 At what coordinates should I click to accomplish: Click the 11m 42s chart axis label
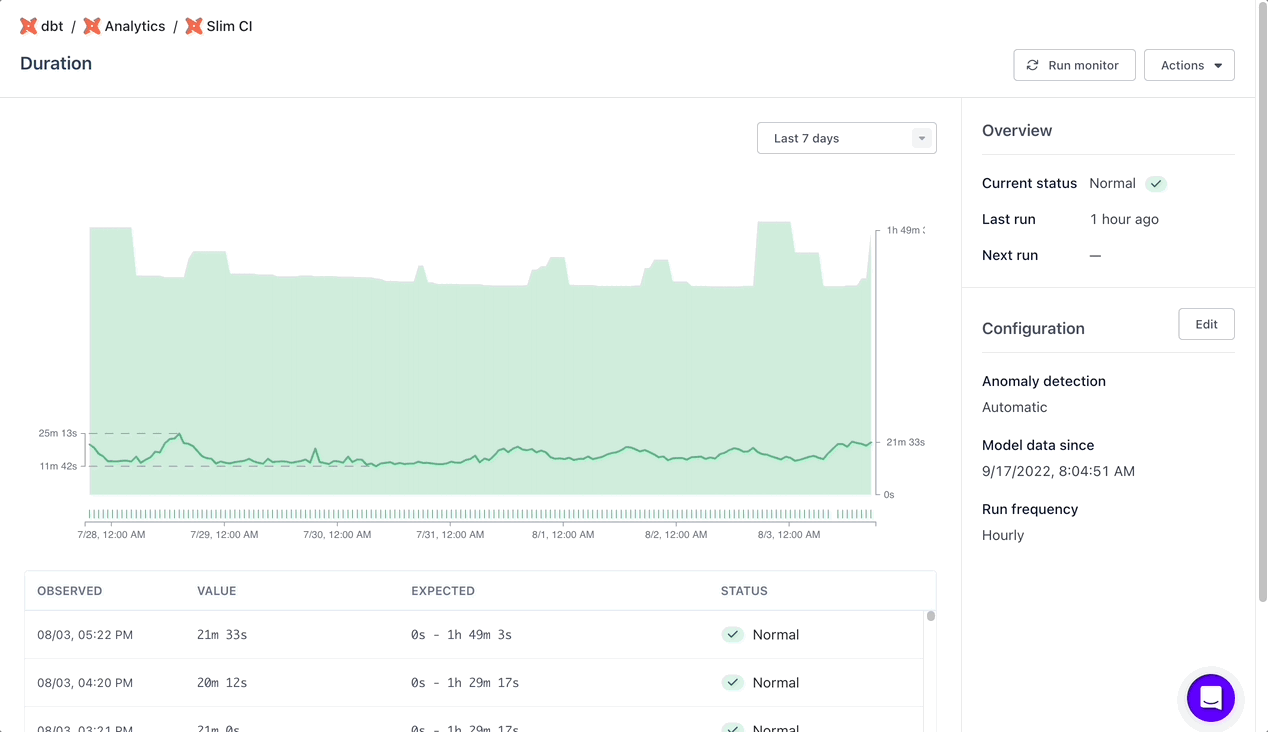[x=58, y=466]
